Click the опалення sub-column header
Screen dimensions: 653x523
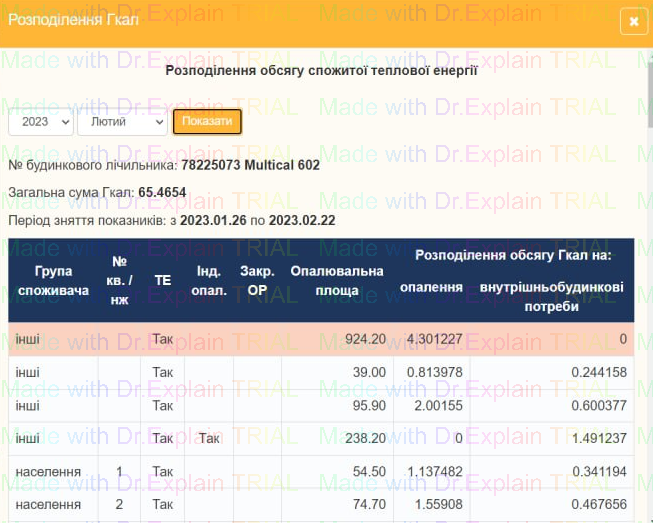(430, 288)
